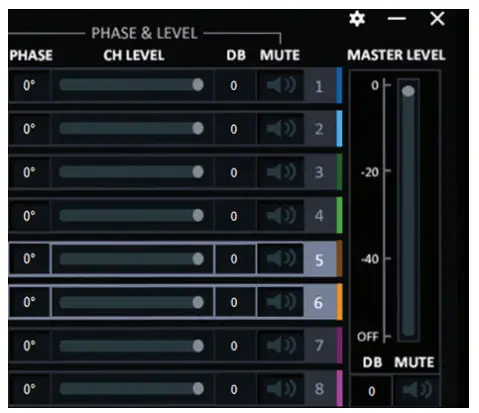This screenshot has height=413, width=479.
Task: Click the channel 7 DB value field
Action: (235, 345)
